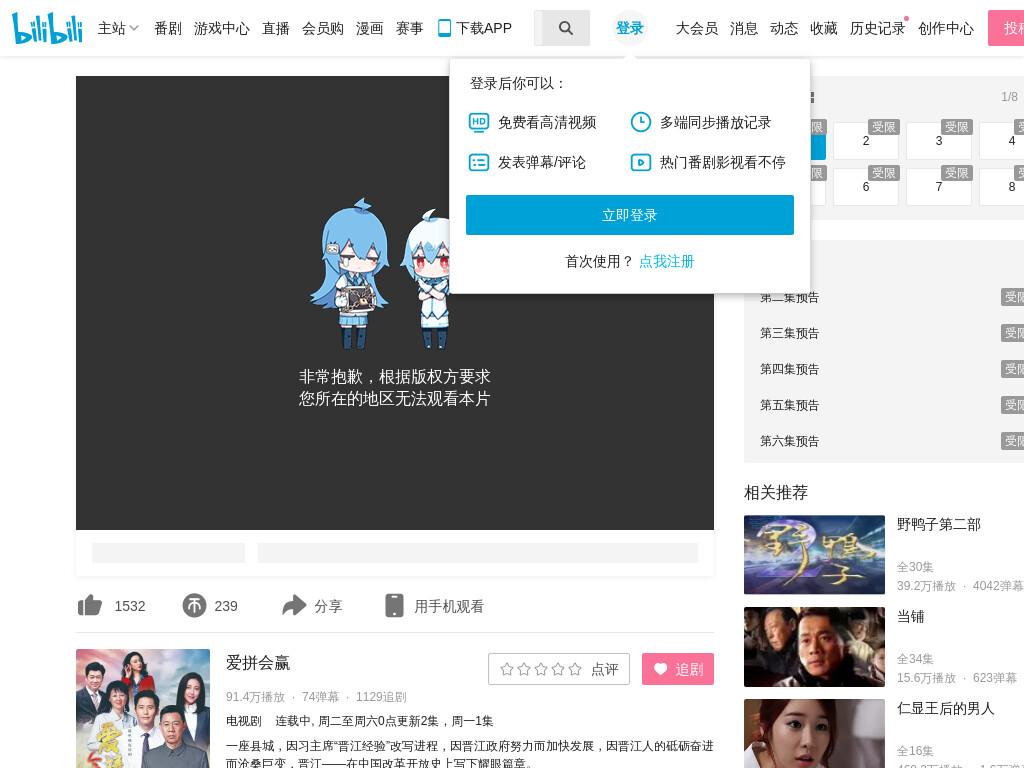Screen dimensions: 1024x768
Task: Open 消息 in the header
Action: (744, 28)
